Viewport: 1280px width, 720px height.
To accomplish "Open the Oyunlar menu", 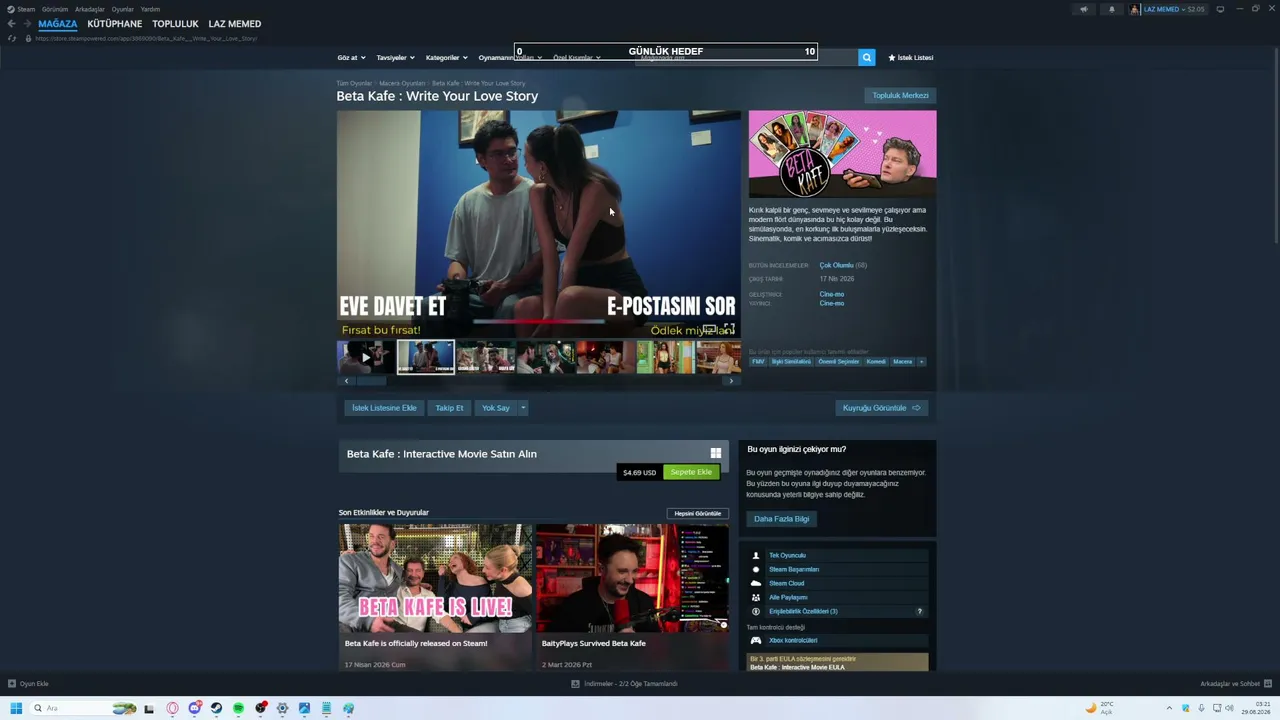I will click(123, 9).
